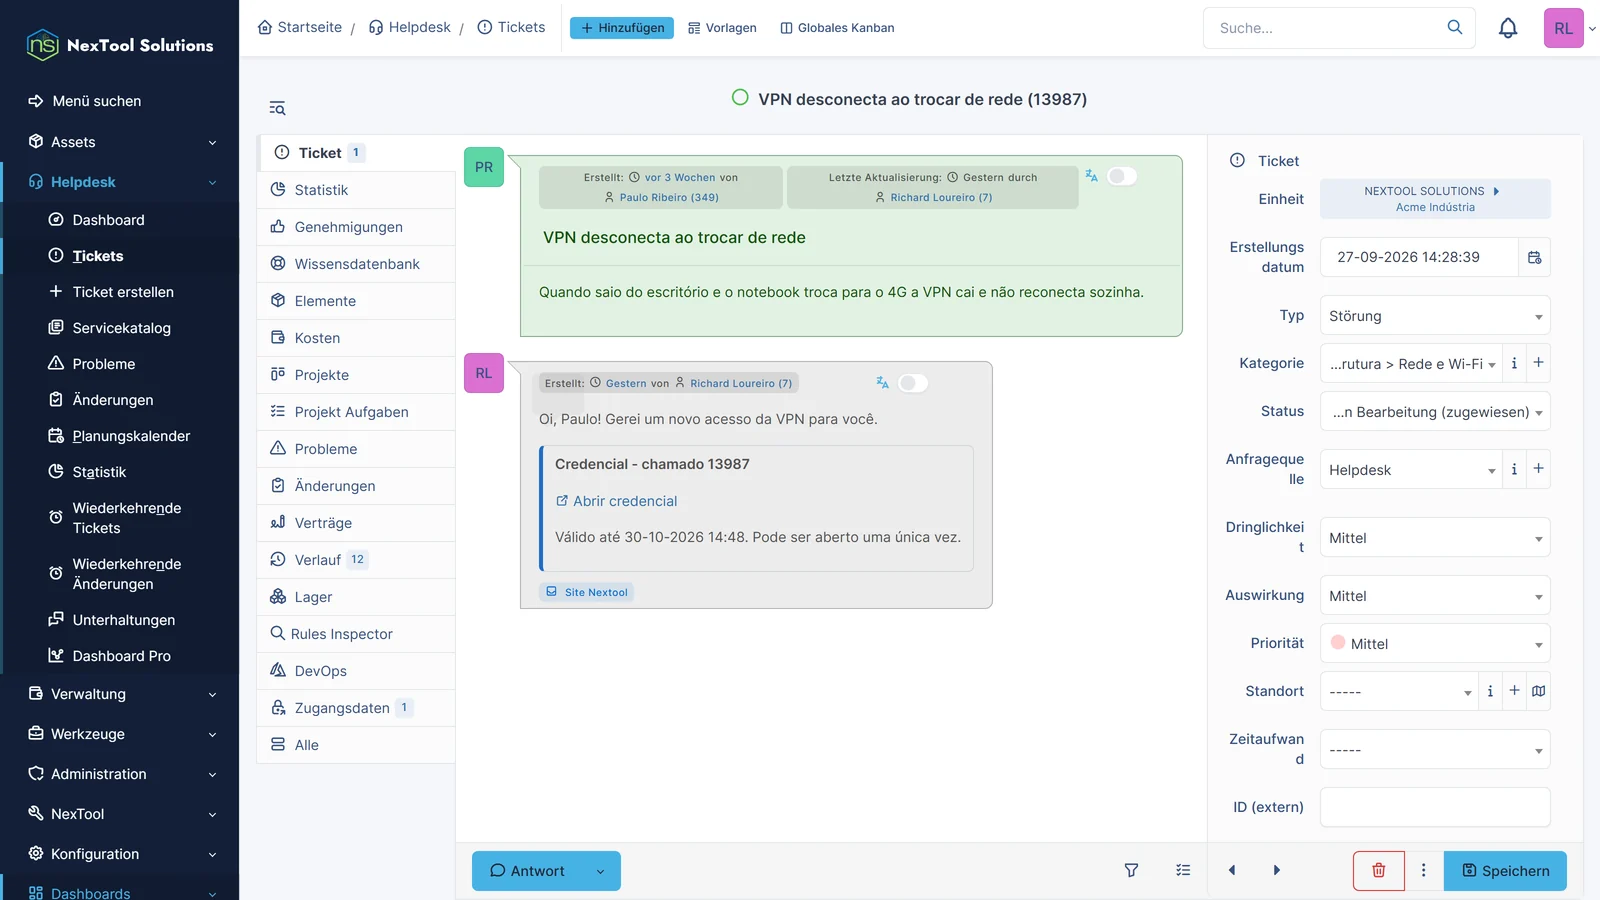Toggle the switch on Paulo Ribeiro's message
Screen dimensions: 1600x900
pyautogui.click(x=1122, y=177)
